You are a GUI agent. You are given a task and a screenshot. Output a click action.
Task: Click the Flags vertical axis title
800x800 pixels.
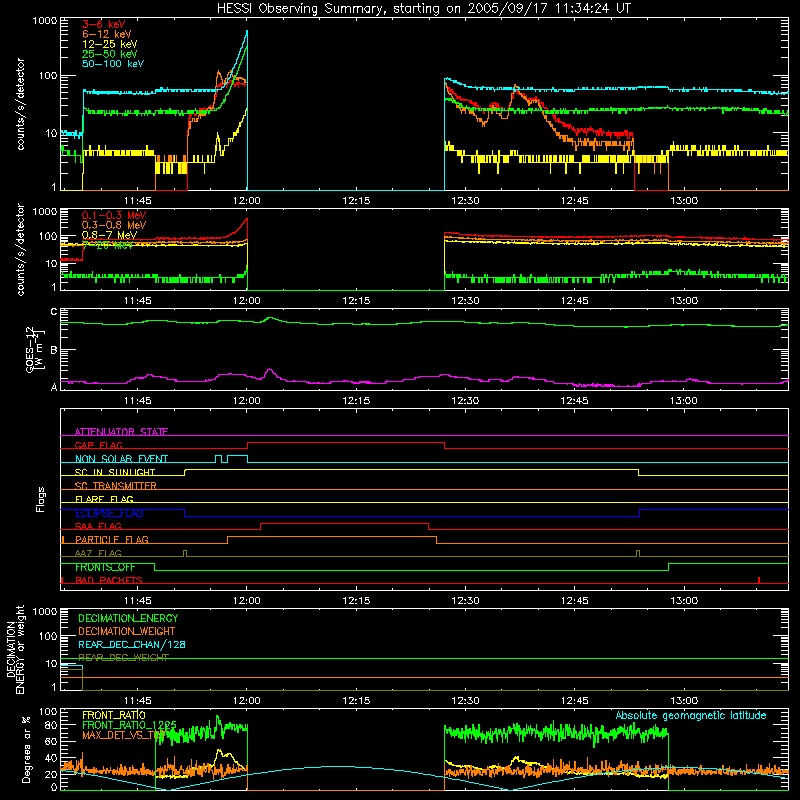click(x=40, y=499)
